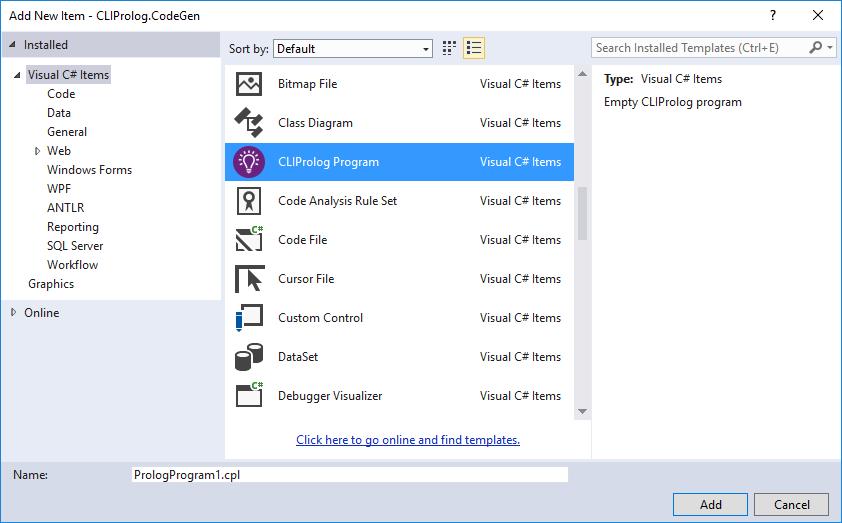The image size is (842, 523).
Task: Select the Code Analysis Rule Set label
Action: (337, 201)
